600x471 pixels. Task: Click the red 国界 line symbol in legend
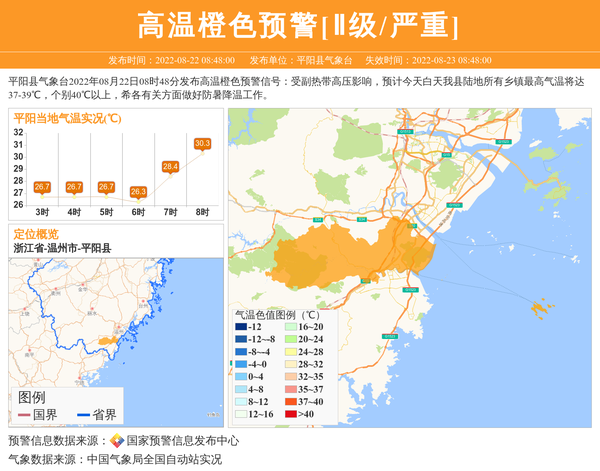[24, 415]
